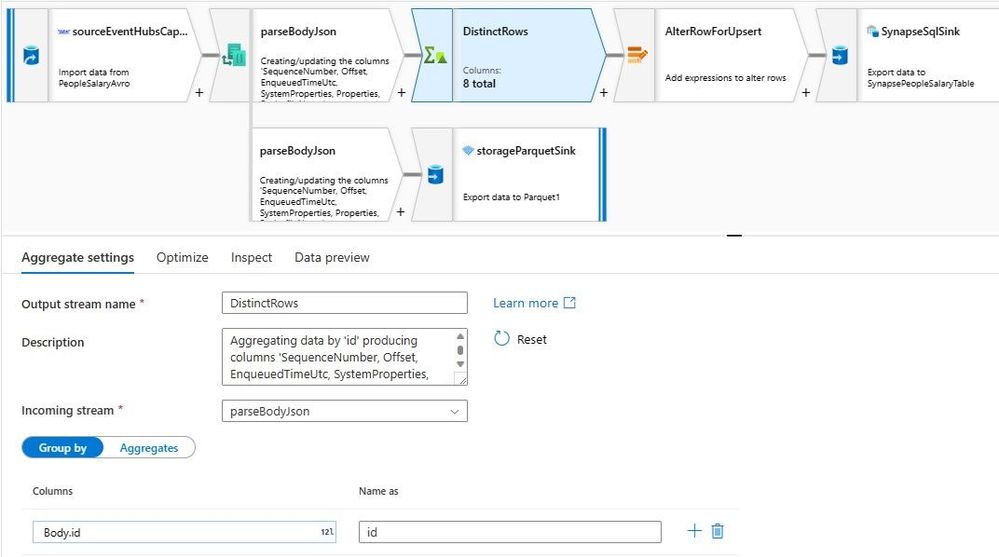Switch to the Optimize tab

[x=182, y=257]
